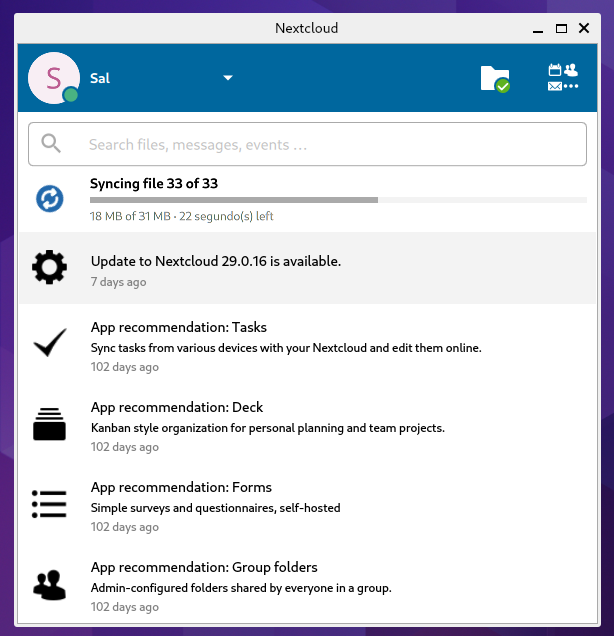614x636 pixels.
Task: Click Simple surveys and questionnaires description
Action: coord(215,508)
